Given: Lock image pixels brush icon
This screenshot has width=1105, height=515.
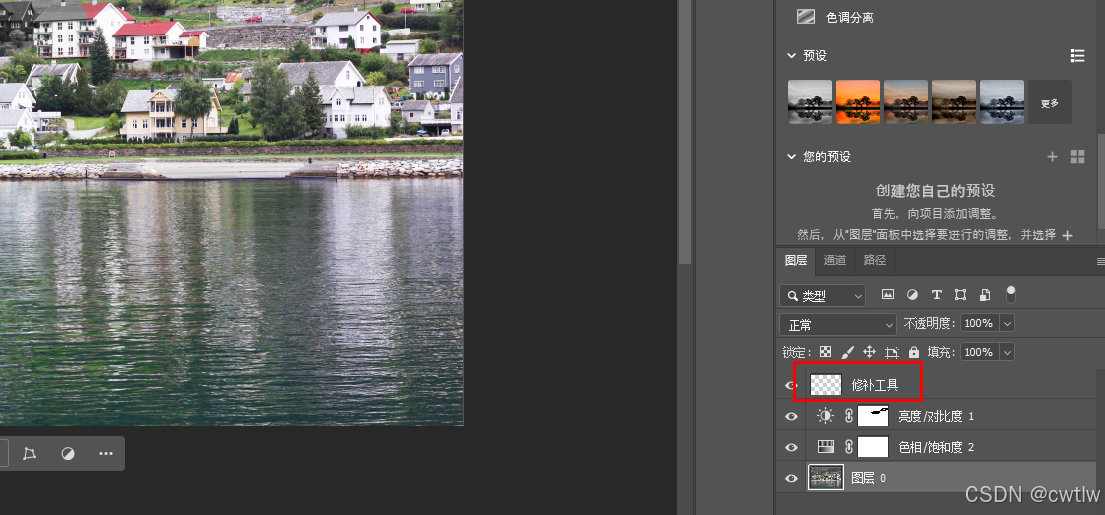Looking at the screenshot, I should pos(848,352).
